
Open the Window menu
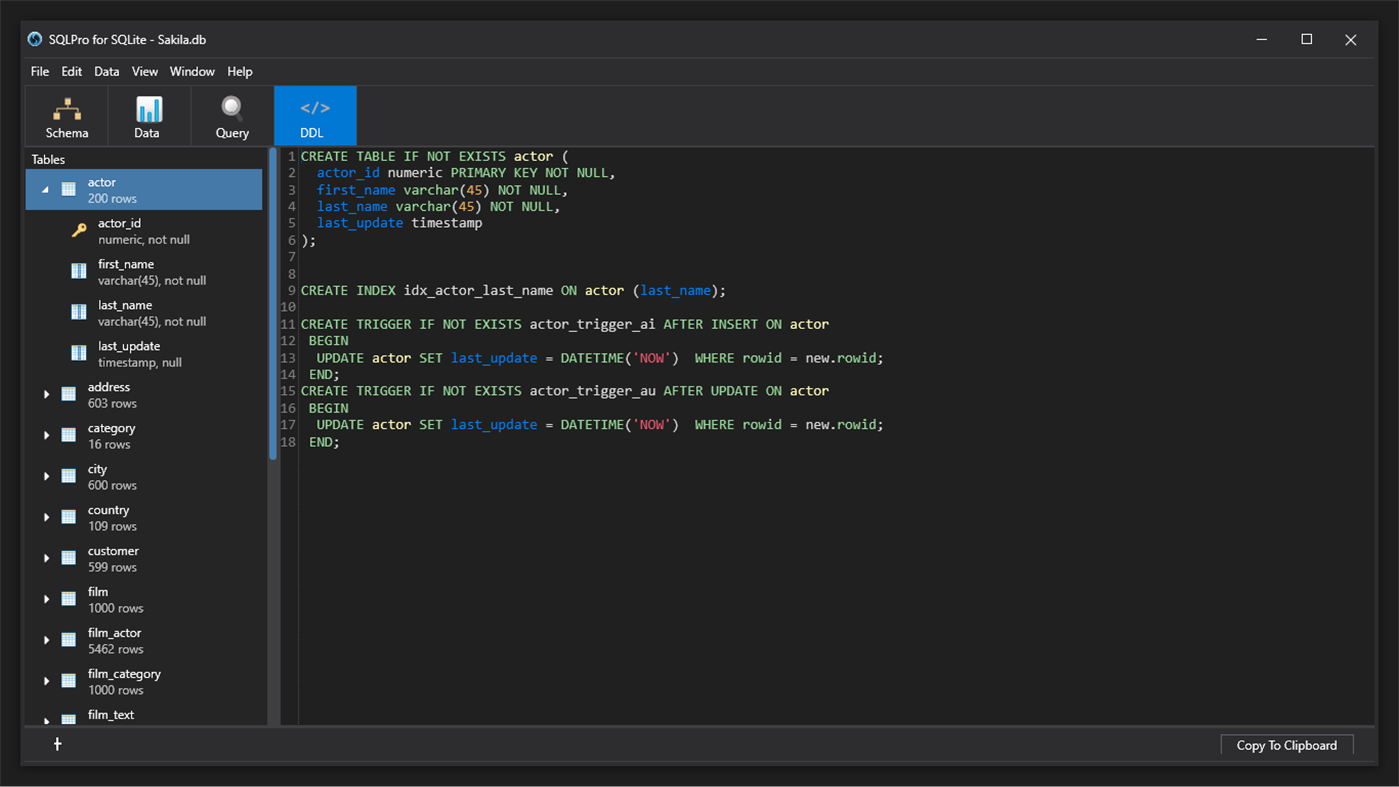click(x=192, y=72)
